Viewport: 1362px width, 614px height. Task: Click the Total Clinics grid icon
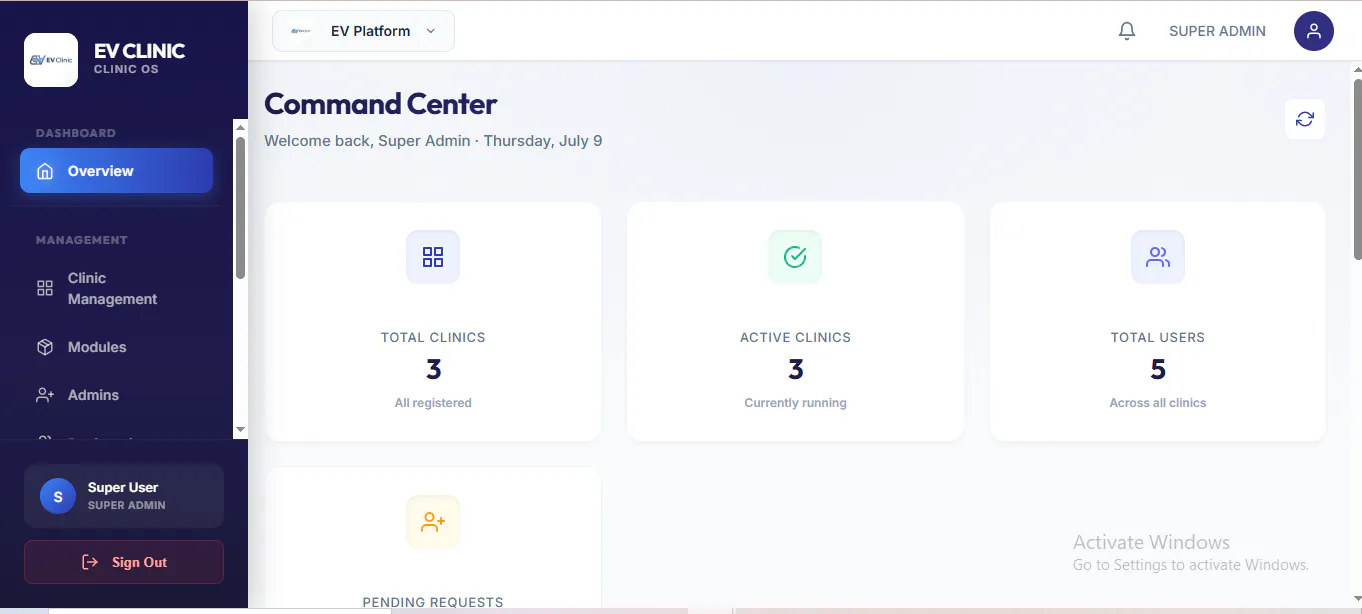click(433, 257)
